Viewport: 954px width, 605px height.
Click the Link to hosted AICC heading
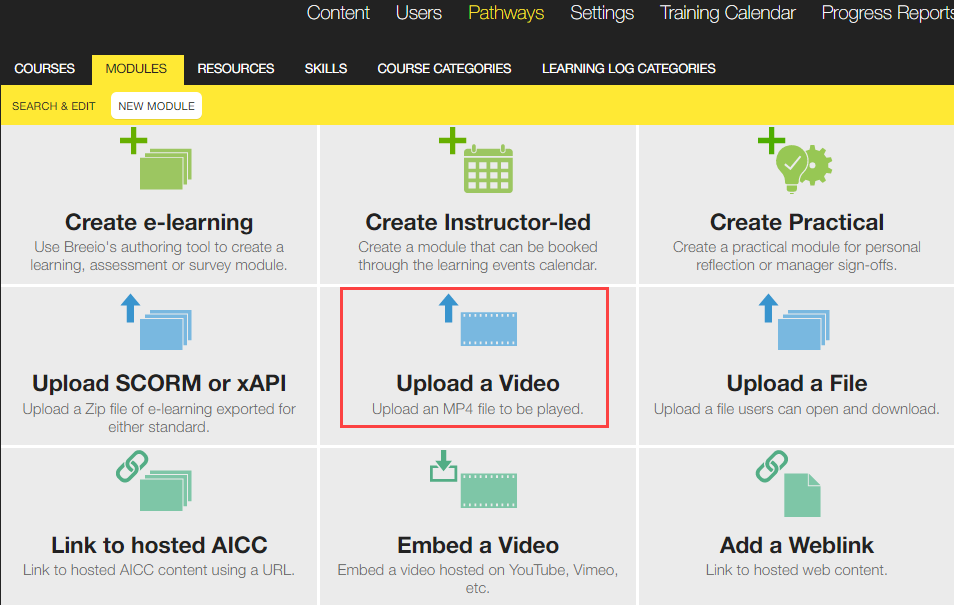click(159, 545)
